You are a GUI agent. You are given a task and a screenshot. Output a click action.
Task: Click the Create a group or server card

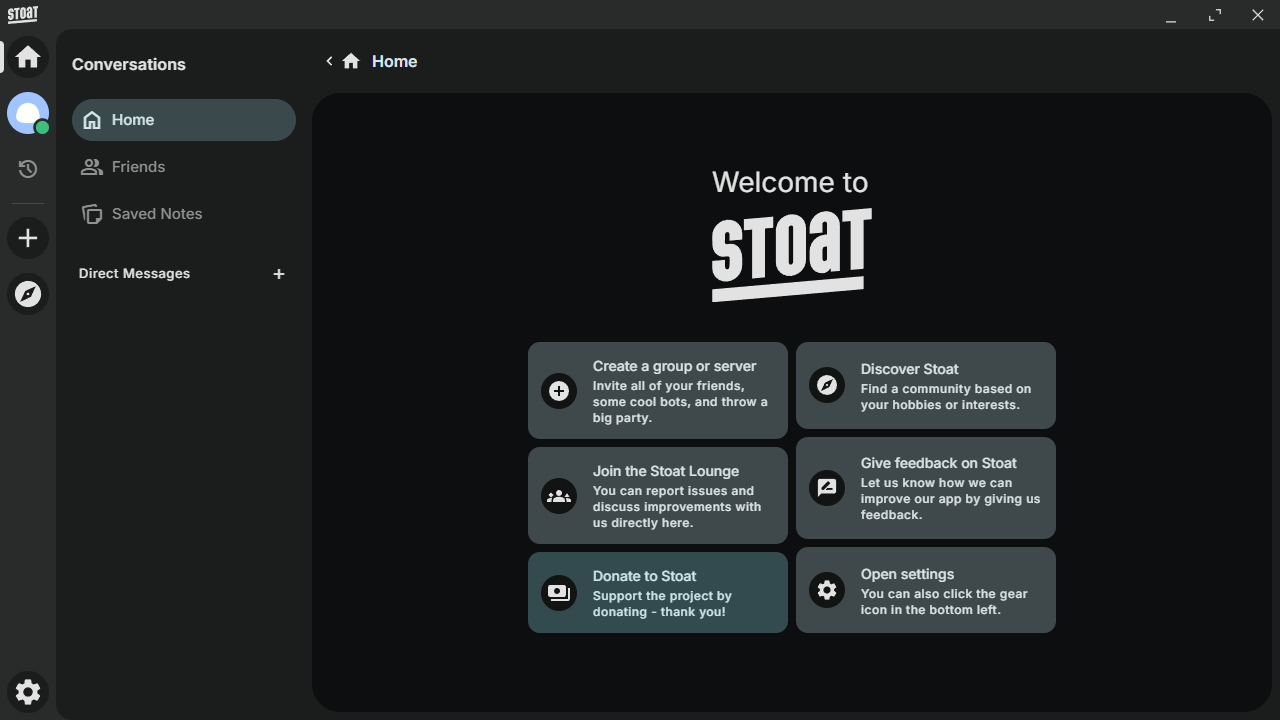658,390
